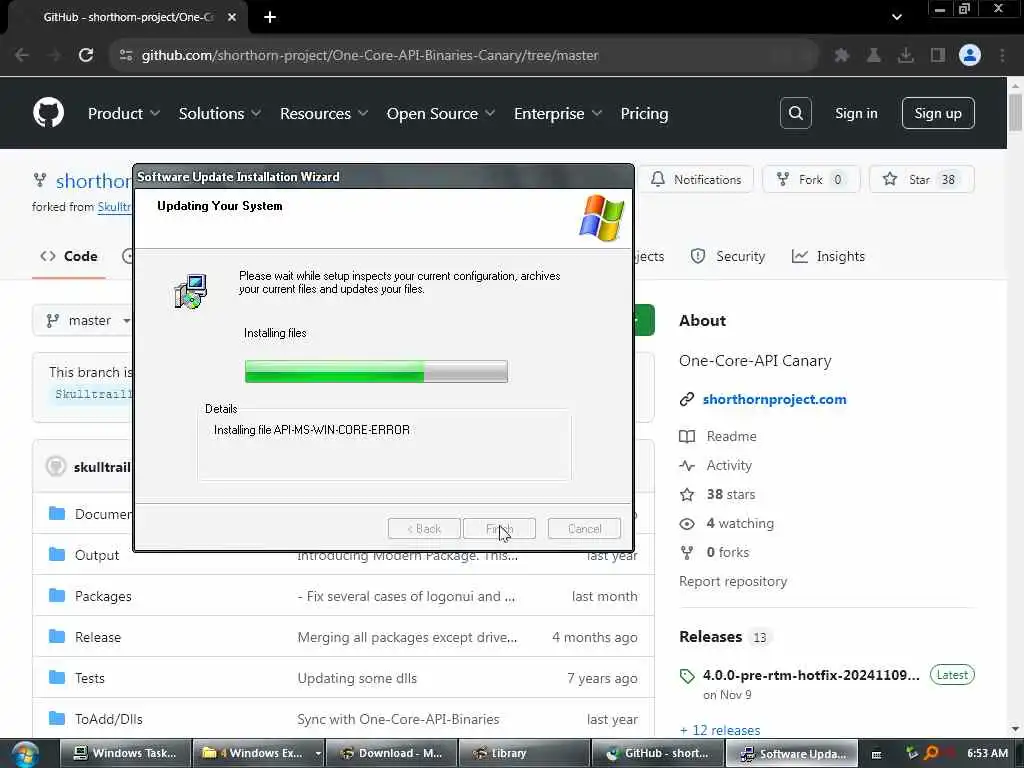
Task: Click the Windows Start orb
Action: click(x=25, y=754)
